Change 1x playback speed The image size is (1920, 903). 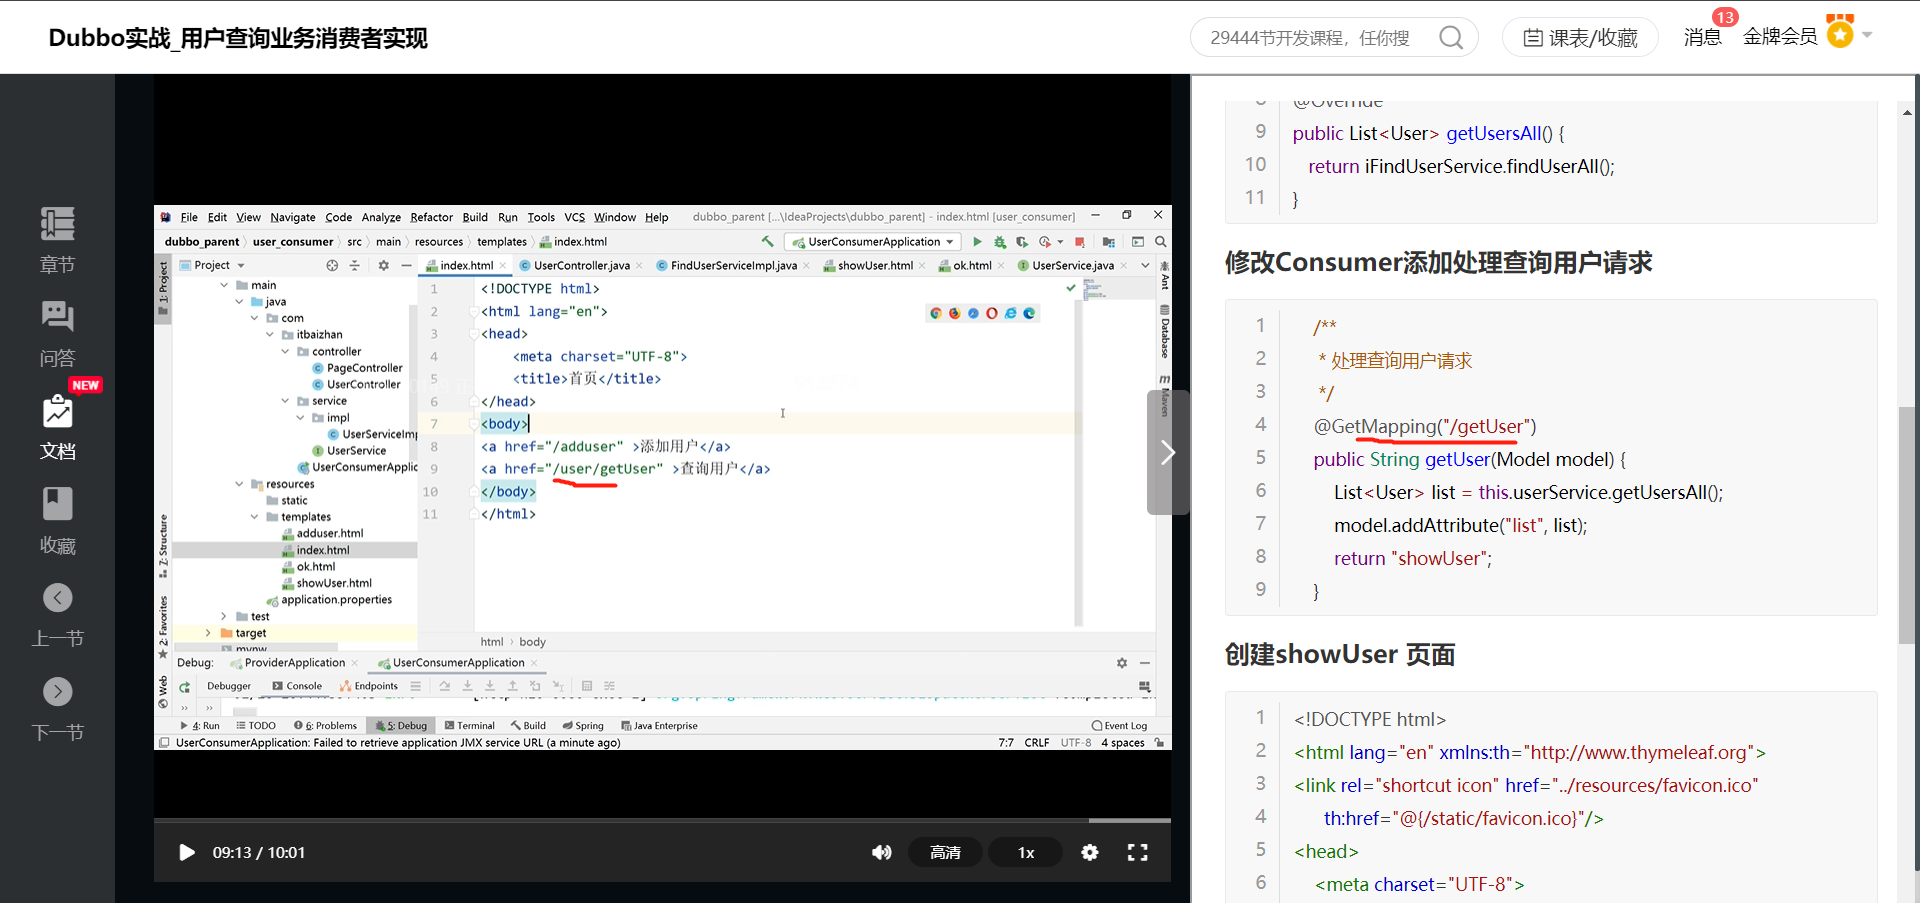(1026, 852)
